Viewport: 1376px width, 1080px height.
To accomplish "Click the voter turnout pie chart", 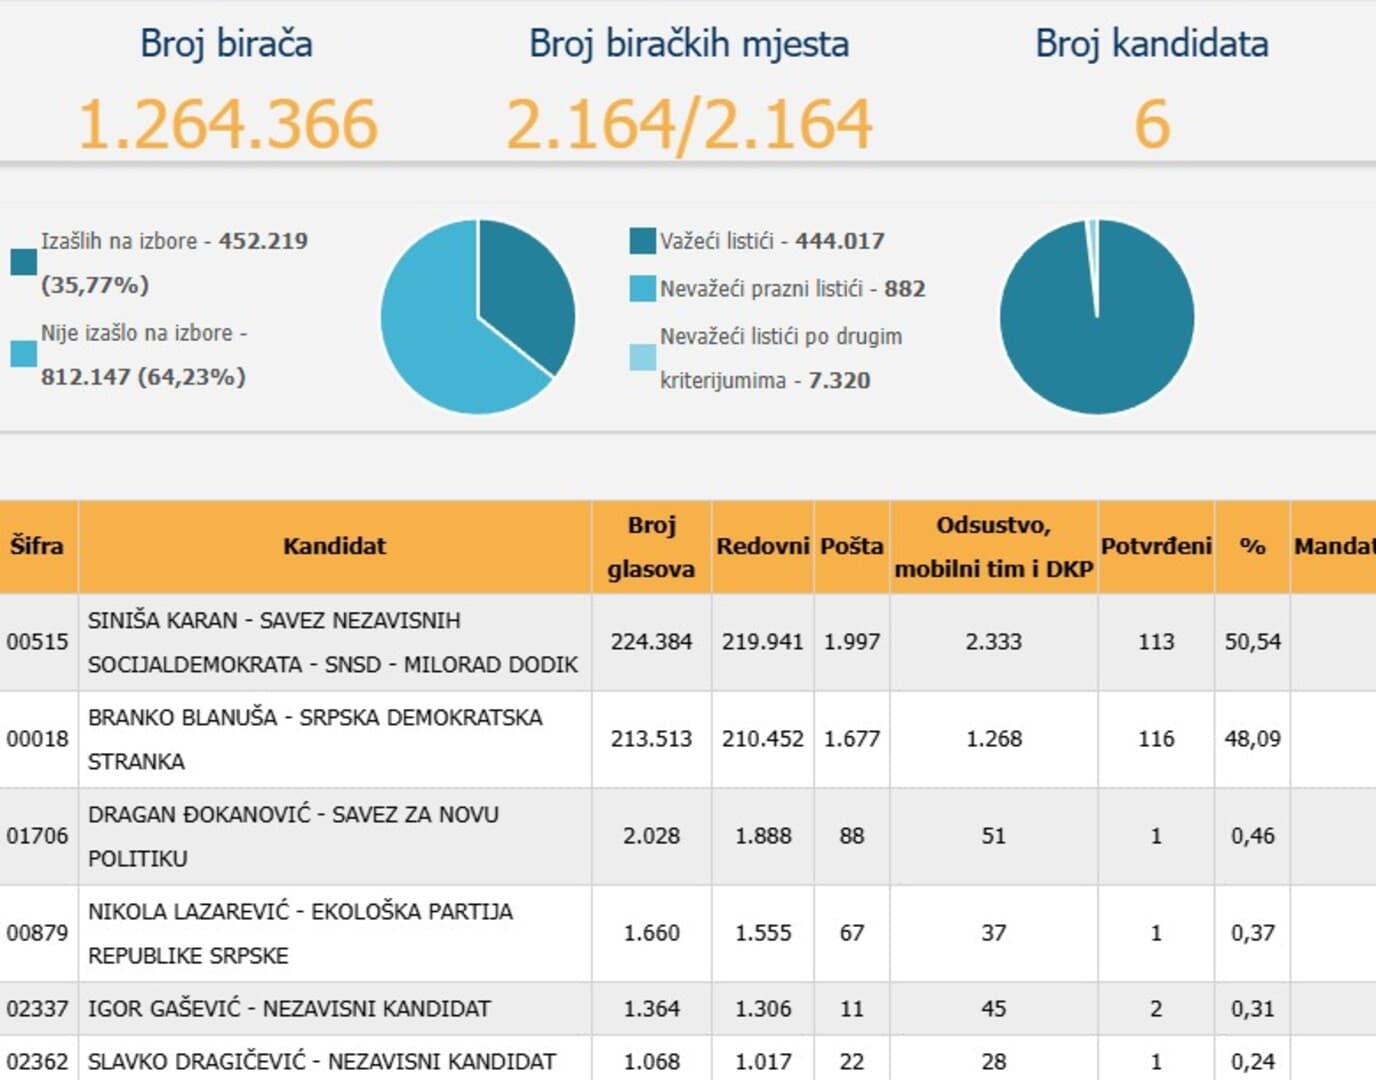I will 478,317.
